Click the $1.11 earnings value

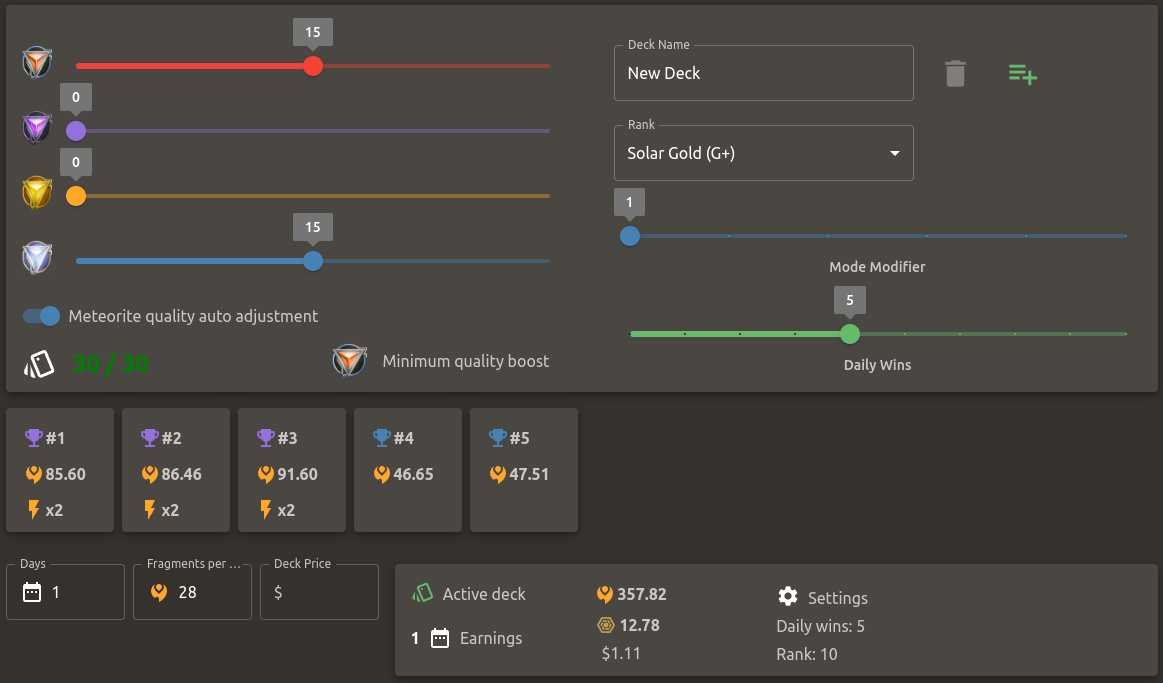tap(621, 653)
